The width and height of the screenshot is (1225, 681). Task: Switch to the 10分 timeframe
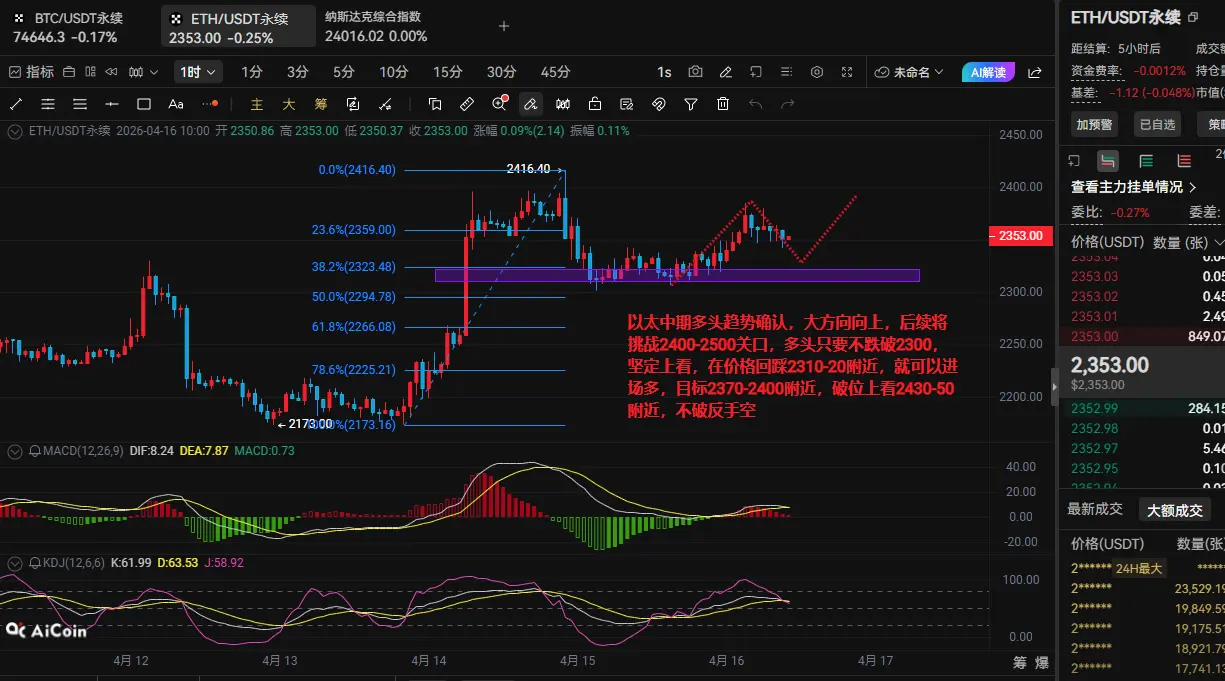[394, 72]
